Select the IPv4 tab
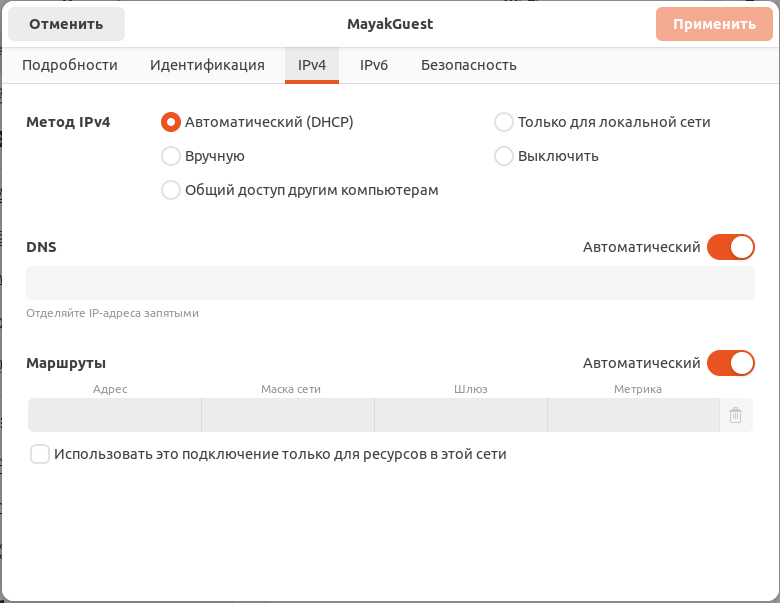780x603 pixels. click(312, 65)
